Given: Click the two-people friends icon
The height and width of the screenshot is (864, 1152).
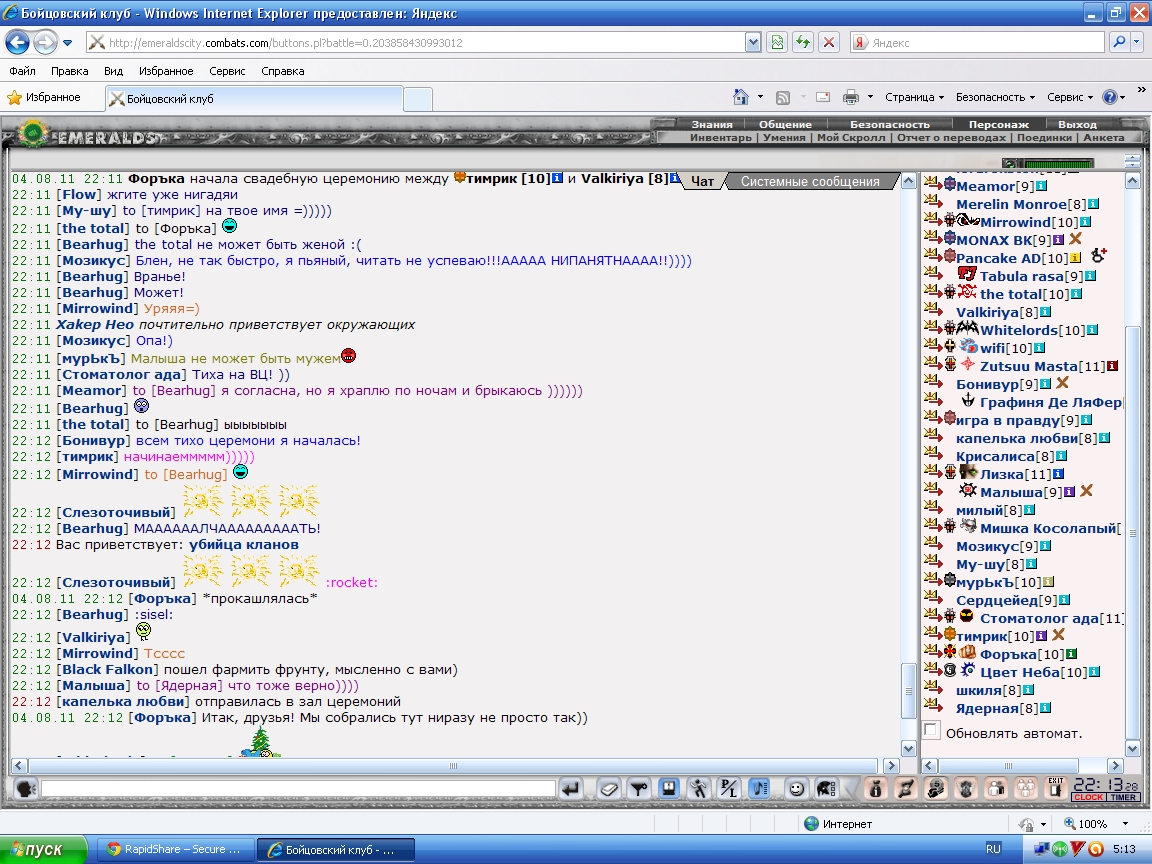Looking at the screenshot, I should [996, 789].
